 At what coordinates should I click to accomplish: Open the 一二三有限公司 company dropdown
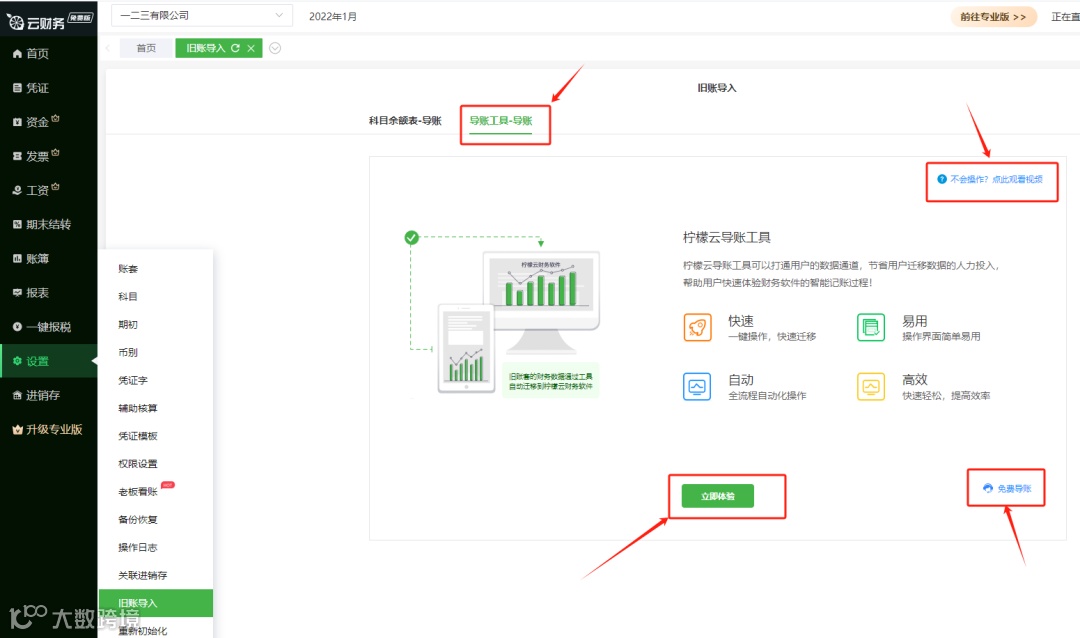[x=202, y=15]
